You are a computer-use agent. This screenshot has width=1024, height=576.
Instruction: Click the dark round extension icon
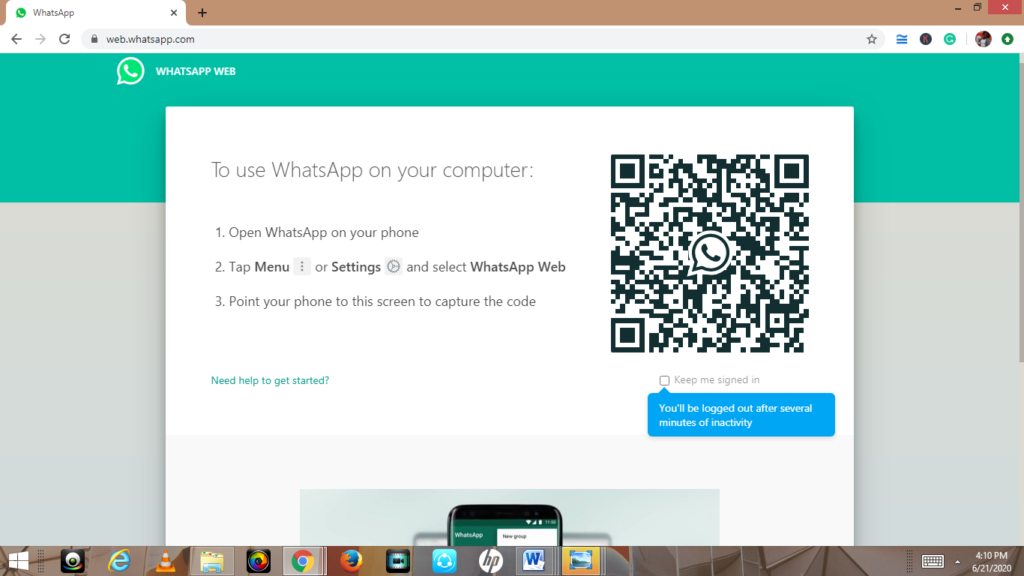[925, 39]
